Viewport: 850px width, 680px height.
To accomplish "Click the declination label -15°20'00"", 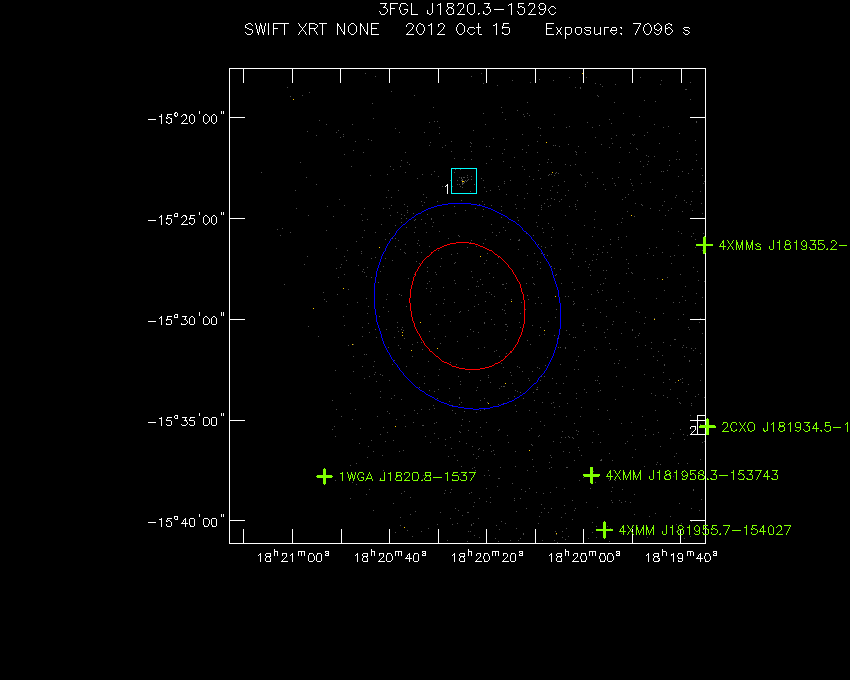I will click(x=186, y=119).
